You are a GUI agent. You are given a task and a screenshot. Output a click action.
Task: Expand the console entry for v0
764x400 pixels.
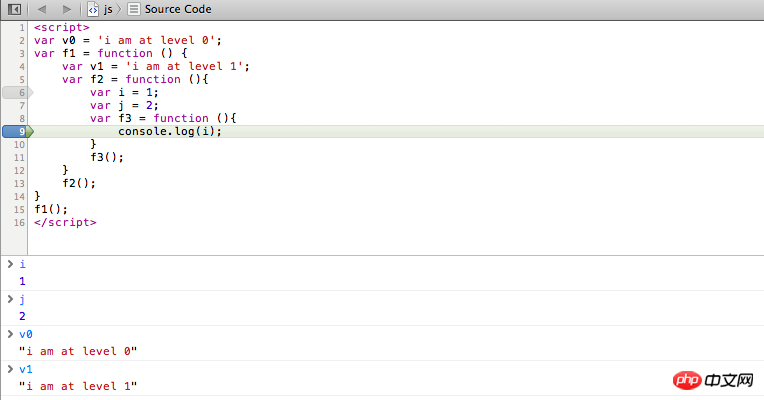10,334
